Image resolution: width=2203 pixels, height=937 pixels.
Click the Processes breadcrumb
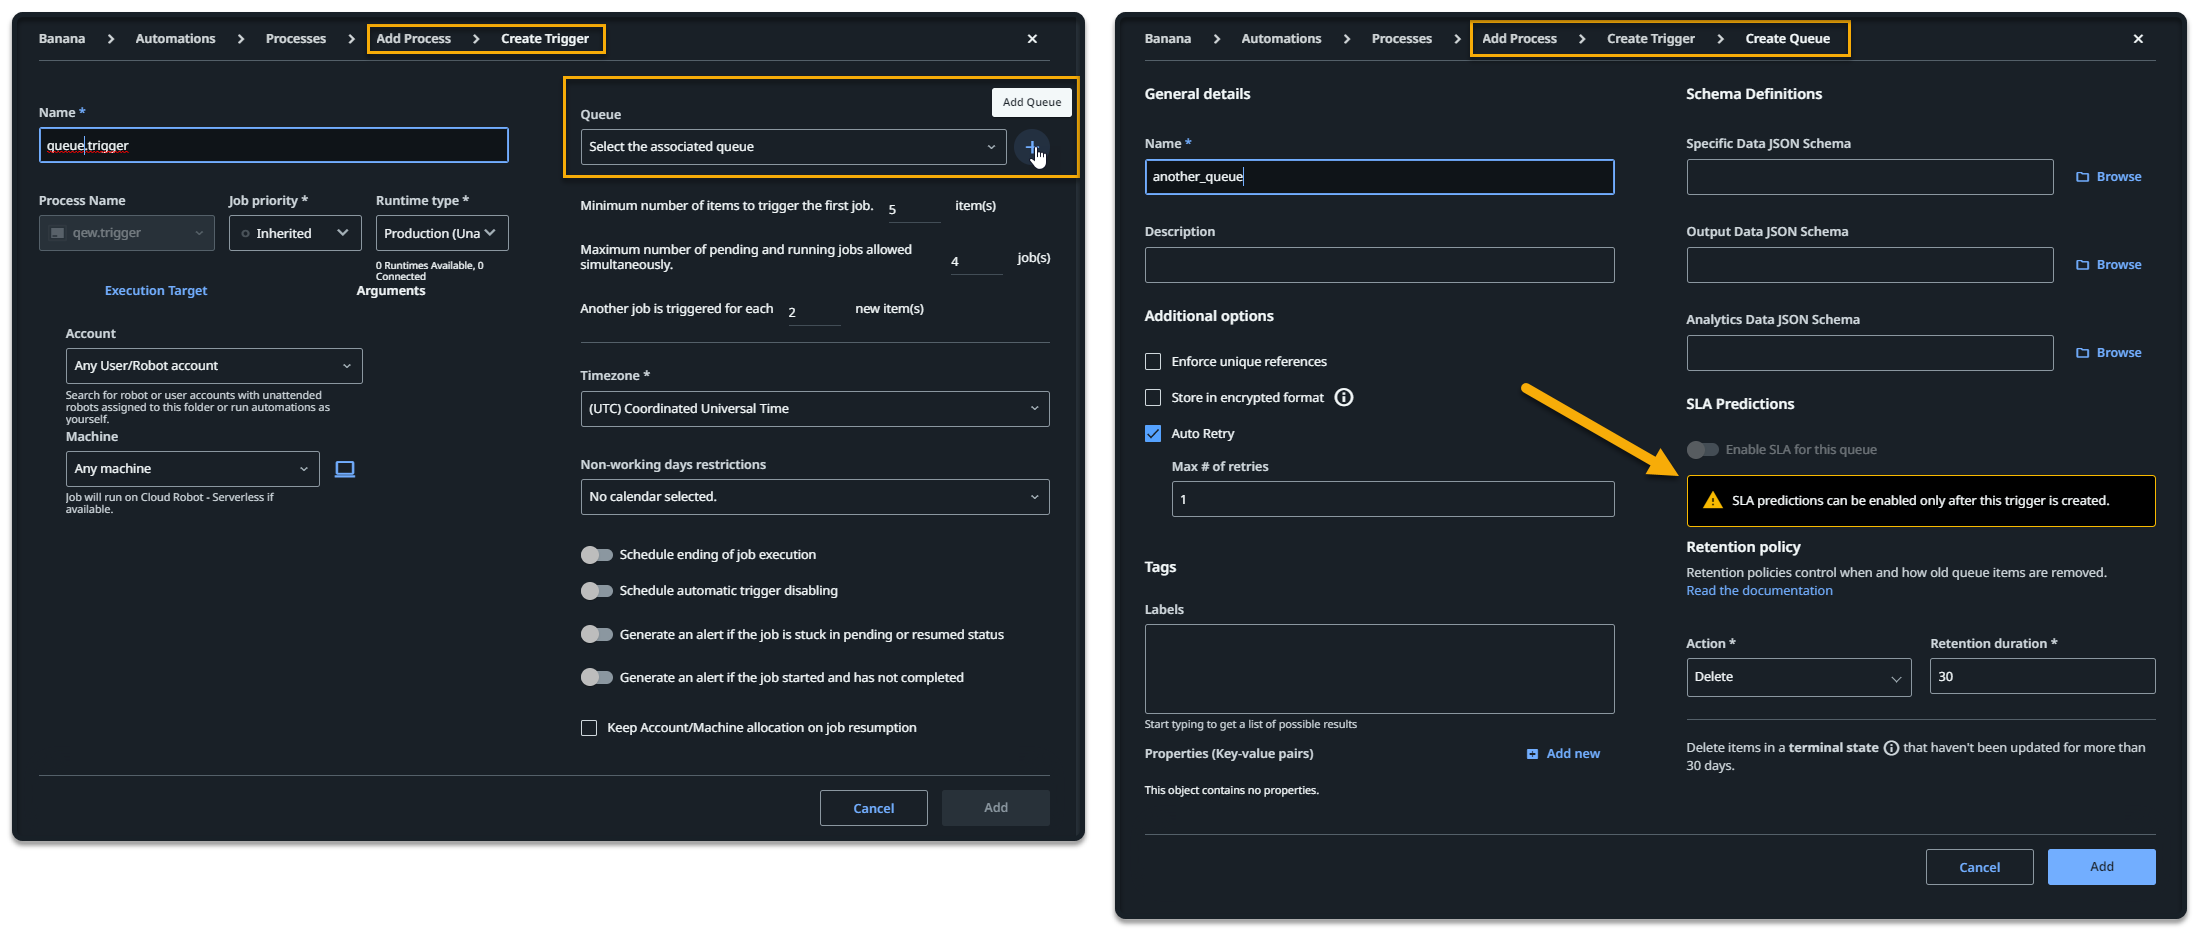(295, 38)
